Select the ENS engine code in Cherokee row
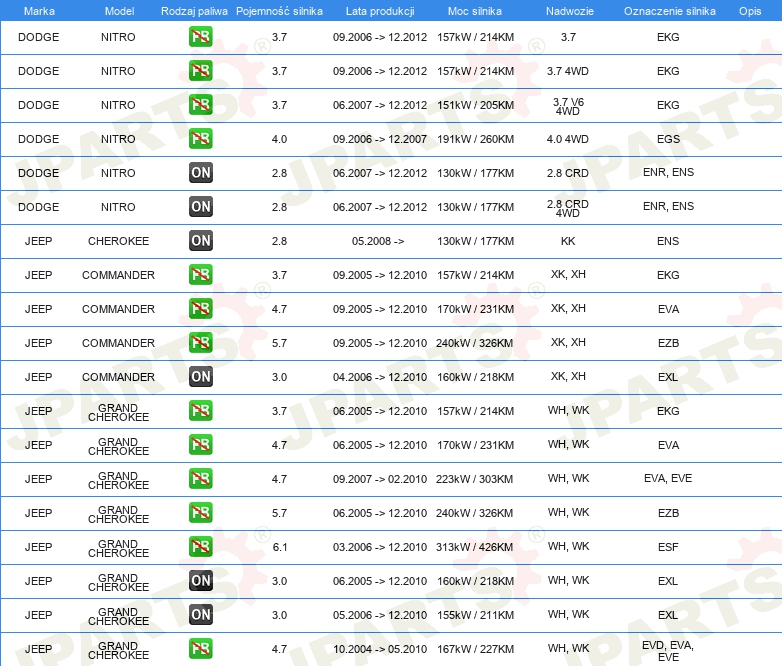Image resolution: width=782 pixels, height=666 pixels. pyautogui.click(x=668, y=241)
